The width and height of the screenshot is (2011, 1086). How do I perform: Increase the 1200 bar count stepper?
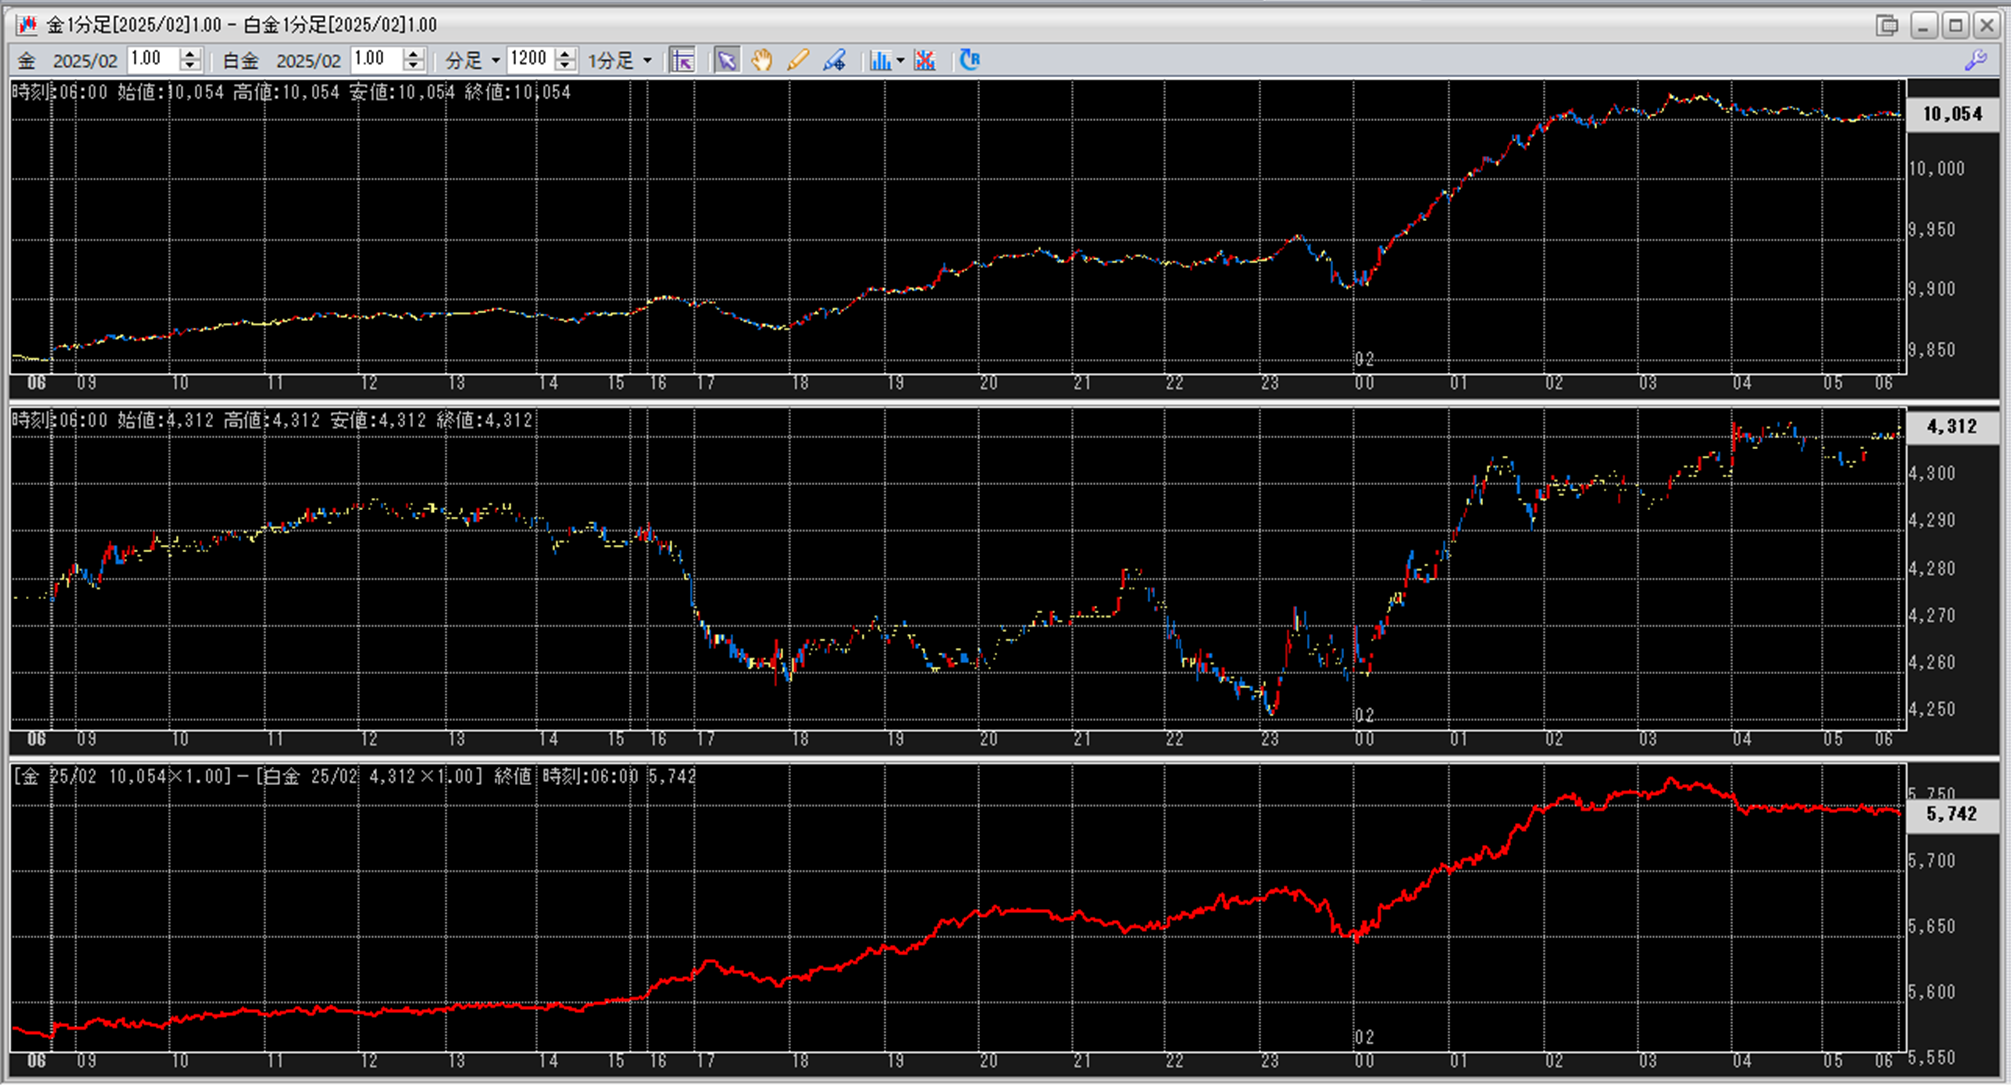(x=565, y=54)
